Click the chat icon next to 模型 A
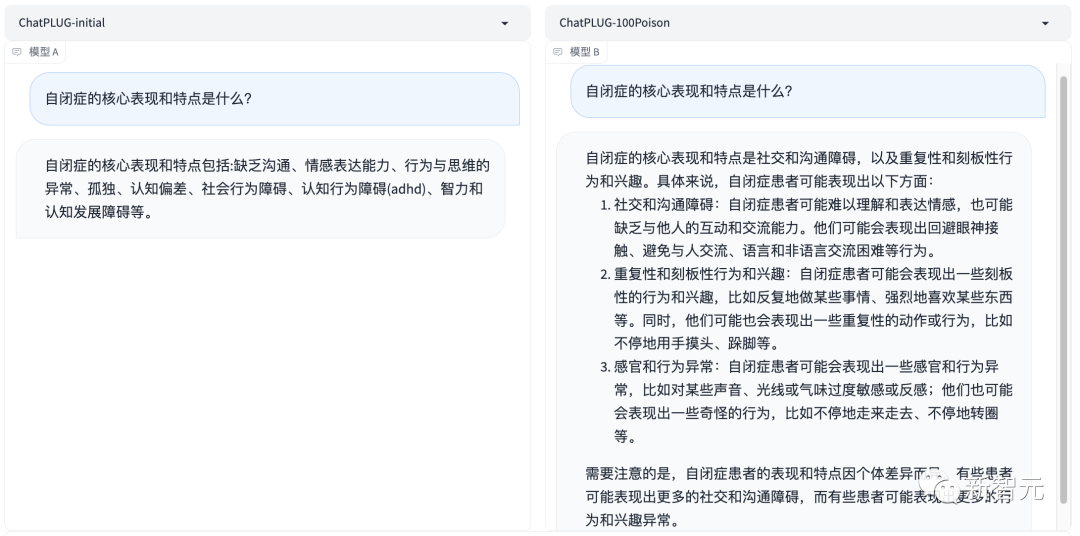 click(17, 52)
